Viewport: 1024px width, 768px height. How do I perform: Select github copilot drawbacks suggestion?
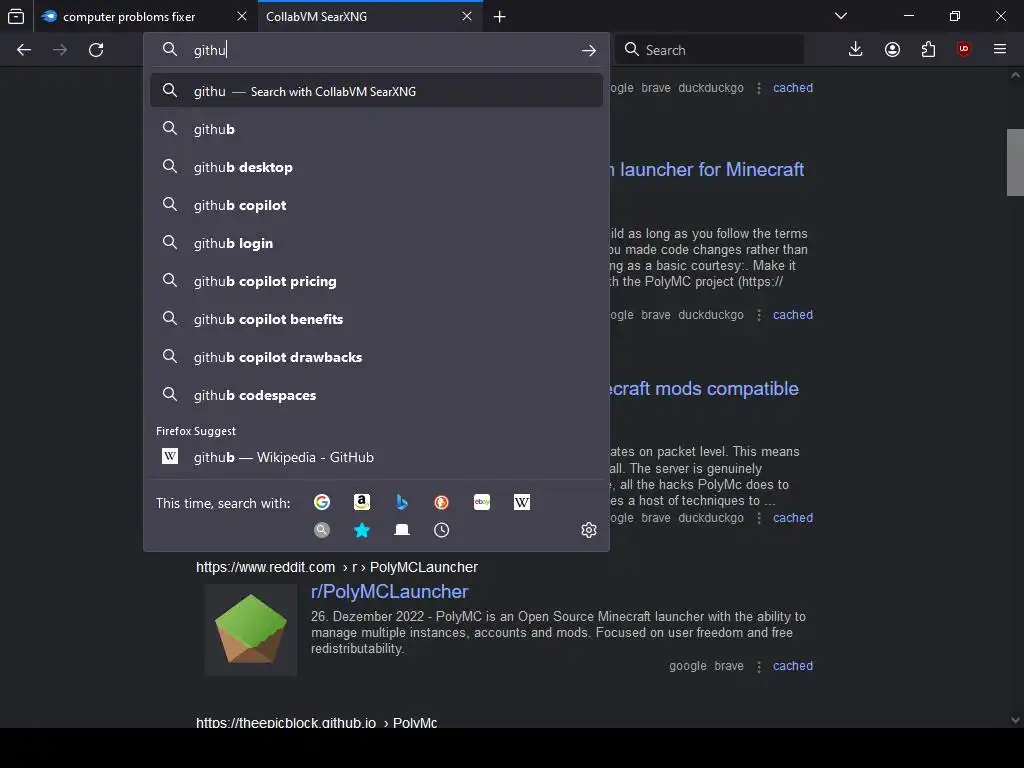376,357
